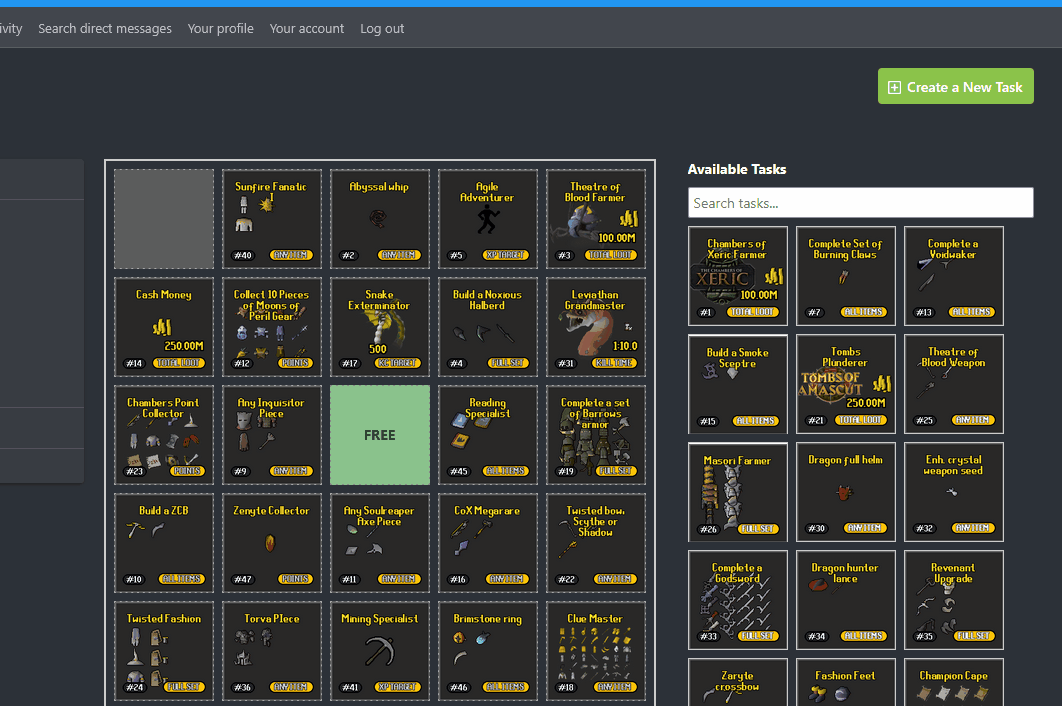This screenshot has height=706, width=1062.
Task: Select the Agile Adventurer tile
Action: coord(488,219)
